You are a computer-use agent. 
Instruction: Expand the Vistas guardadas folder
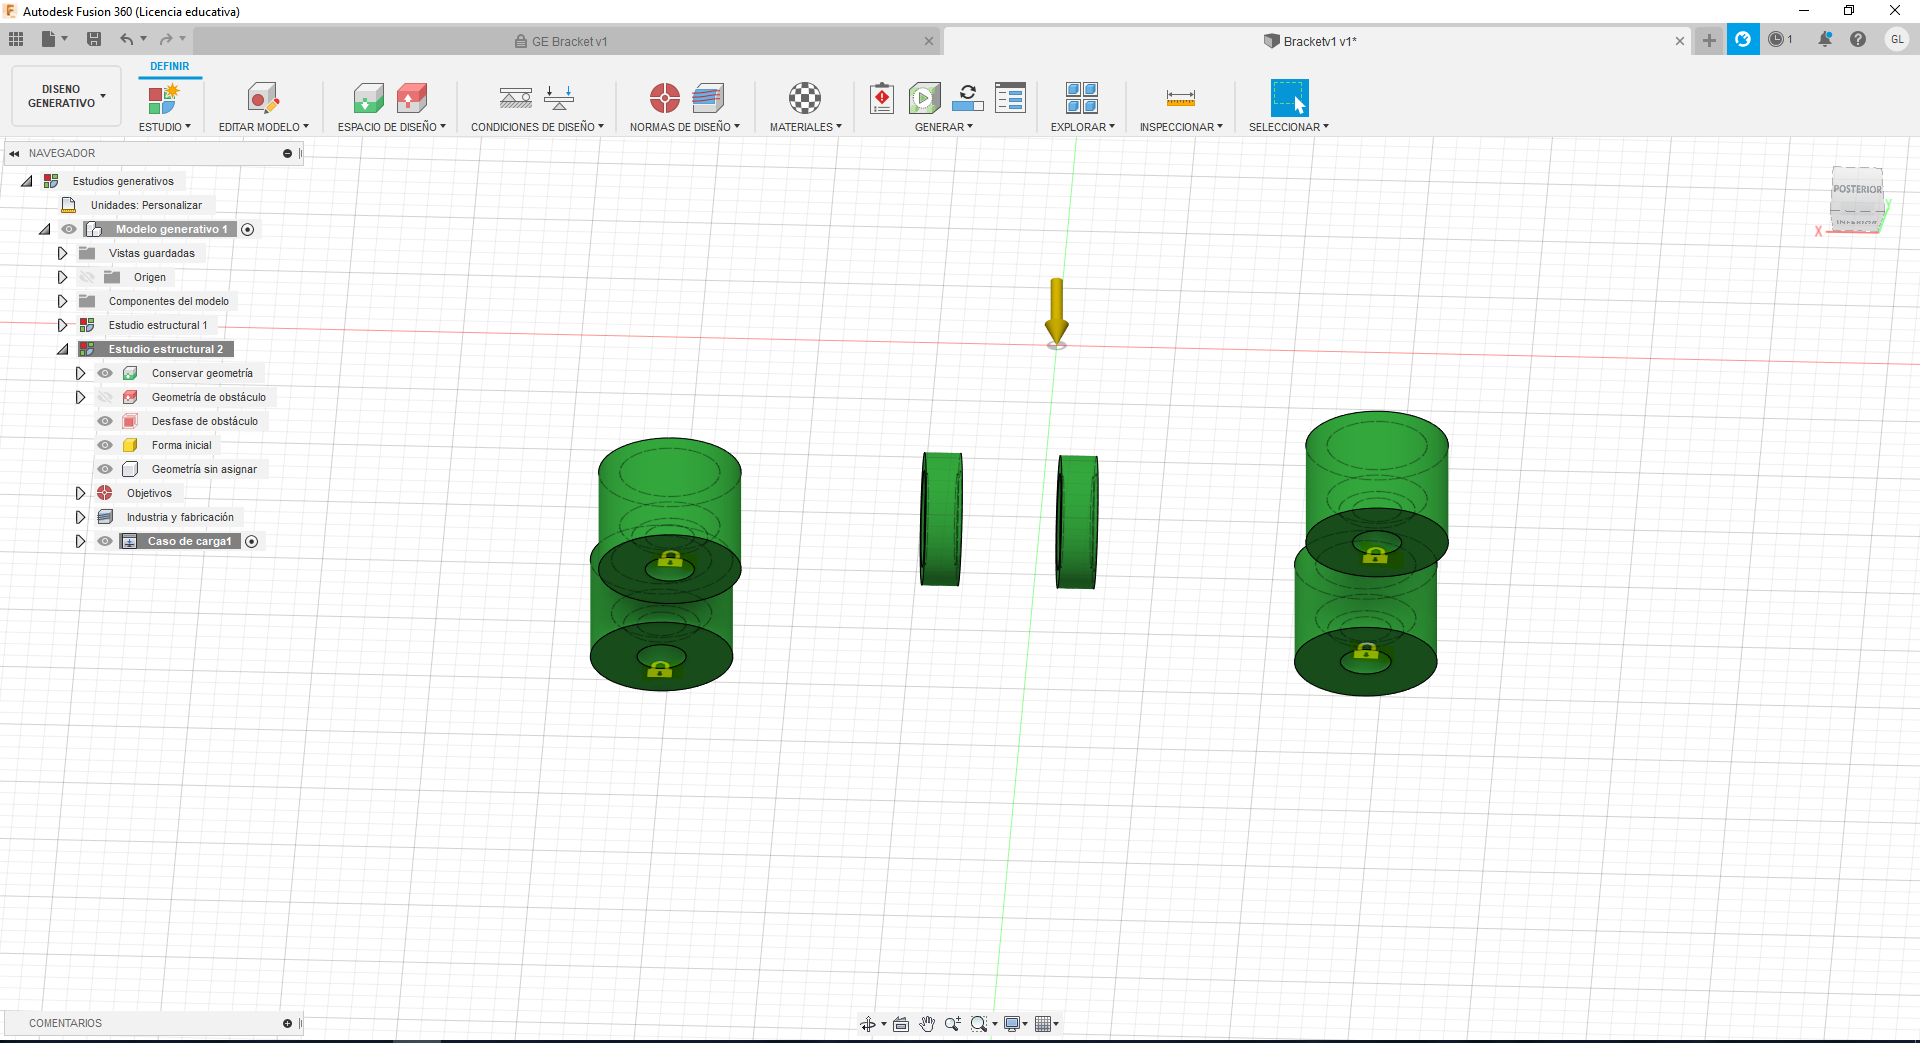coord(62,253)
